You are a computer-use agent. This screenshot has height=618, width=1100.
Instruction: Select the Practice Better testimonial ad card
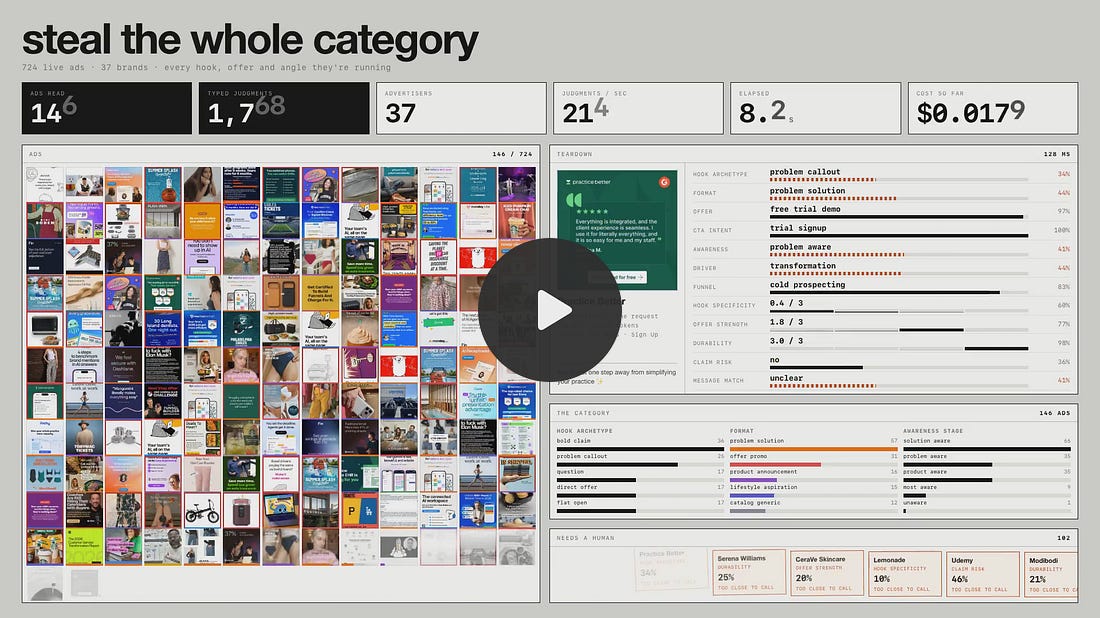click(x=617, y=230)
